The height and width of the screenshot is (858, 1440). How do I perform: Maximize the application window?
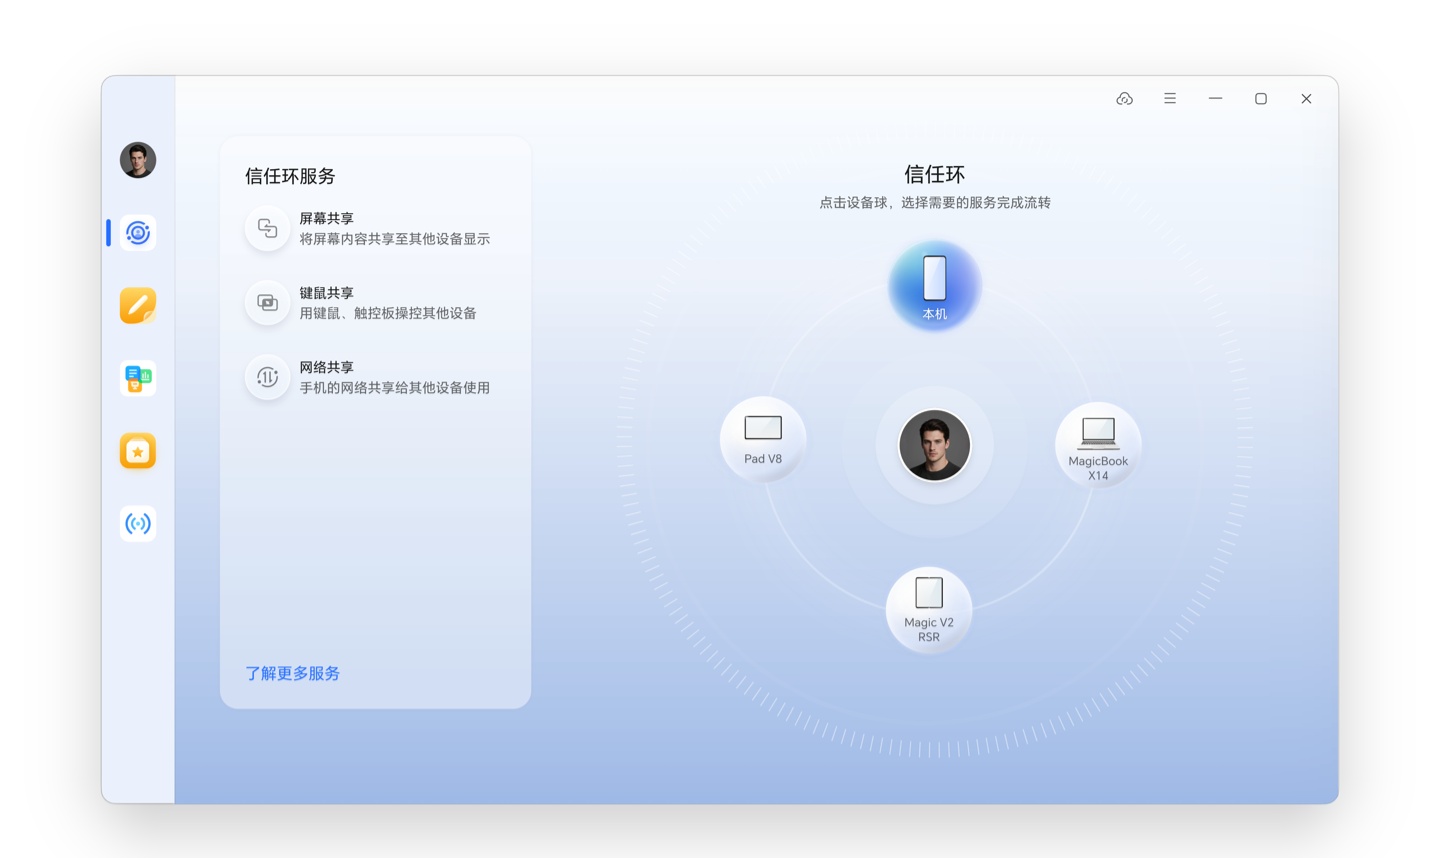1261,99
